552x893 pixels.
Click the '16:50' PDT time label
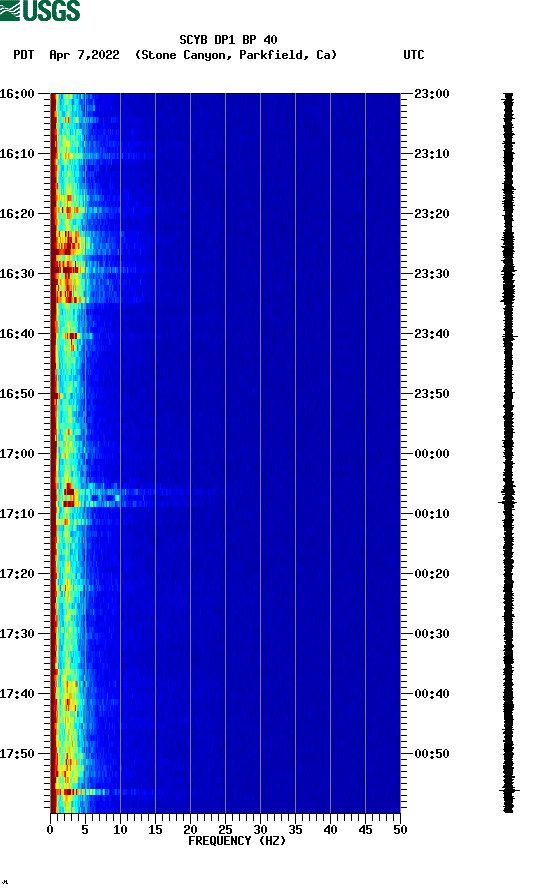(x=17, y=394)
